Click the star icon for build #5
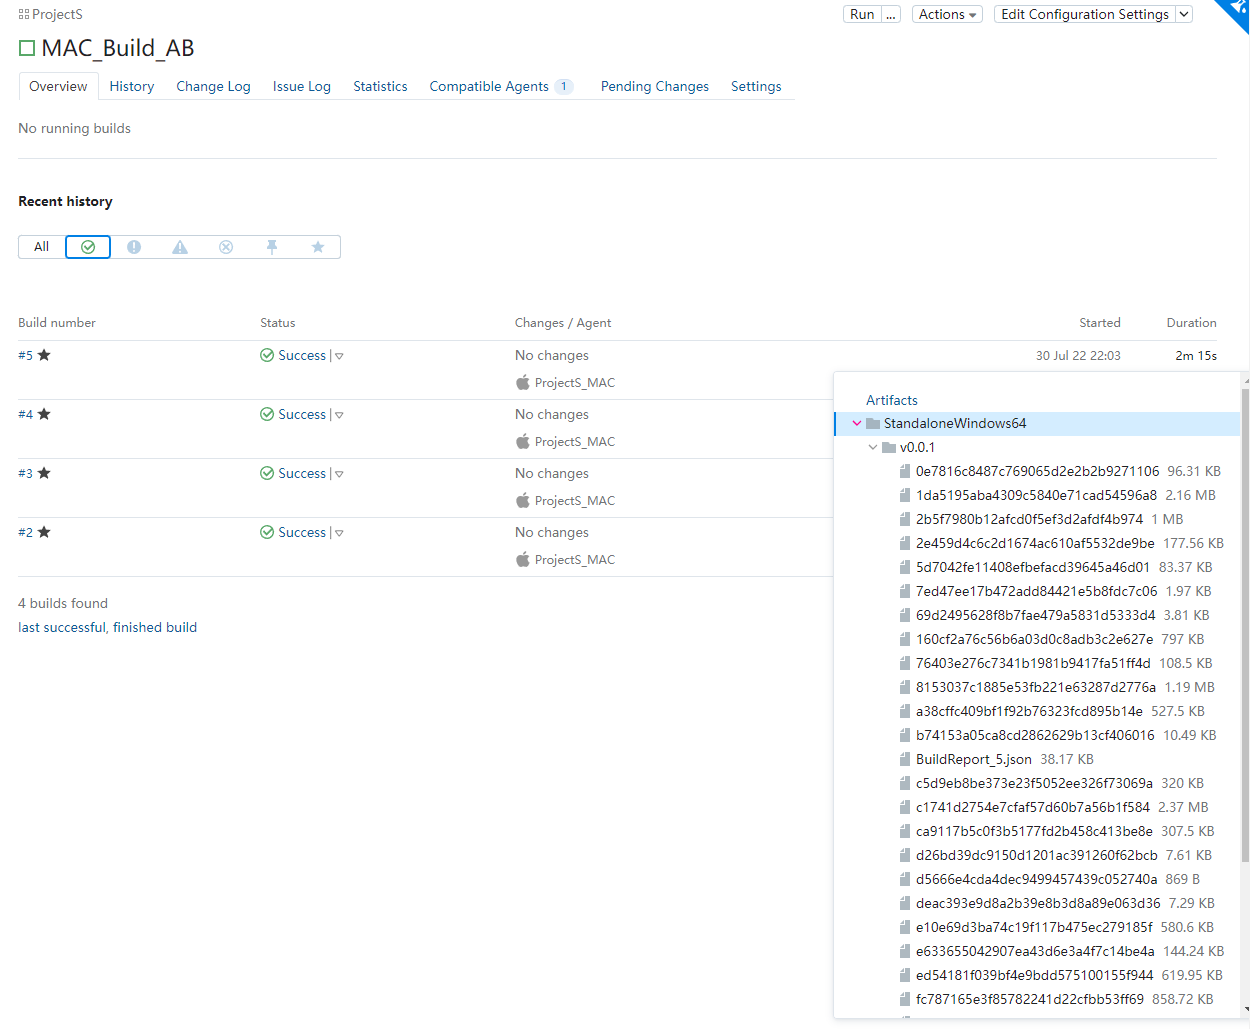The image size is (1250, 1029). pos(44,355)
